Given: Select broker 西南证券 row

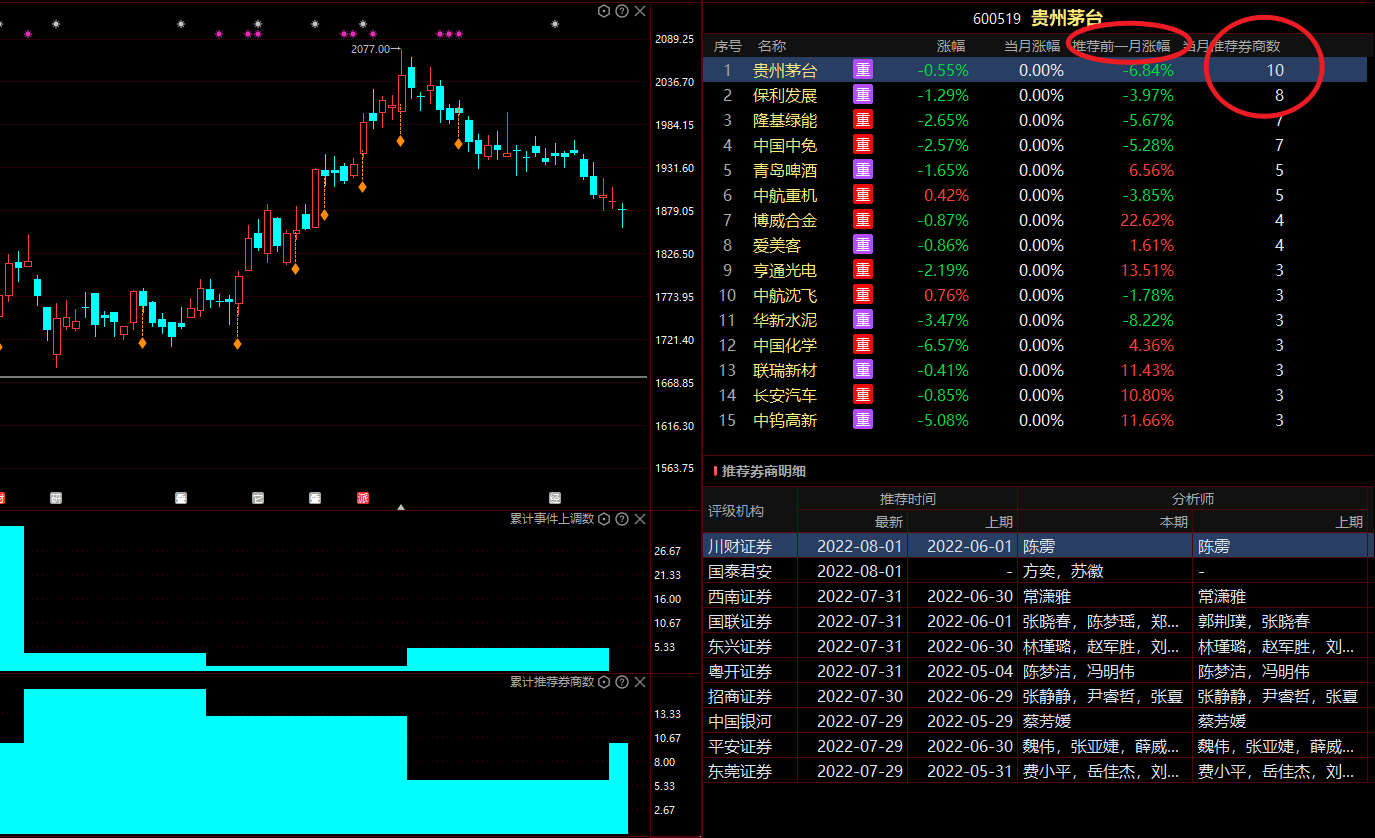Looking at the screenshot, I should (1038, 596).
